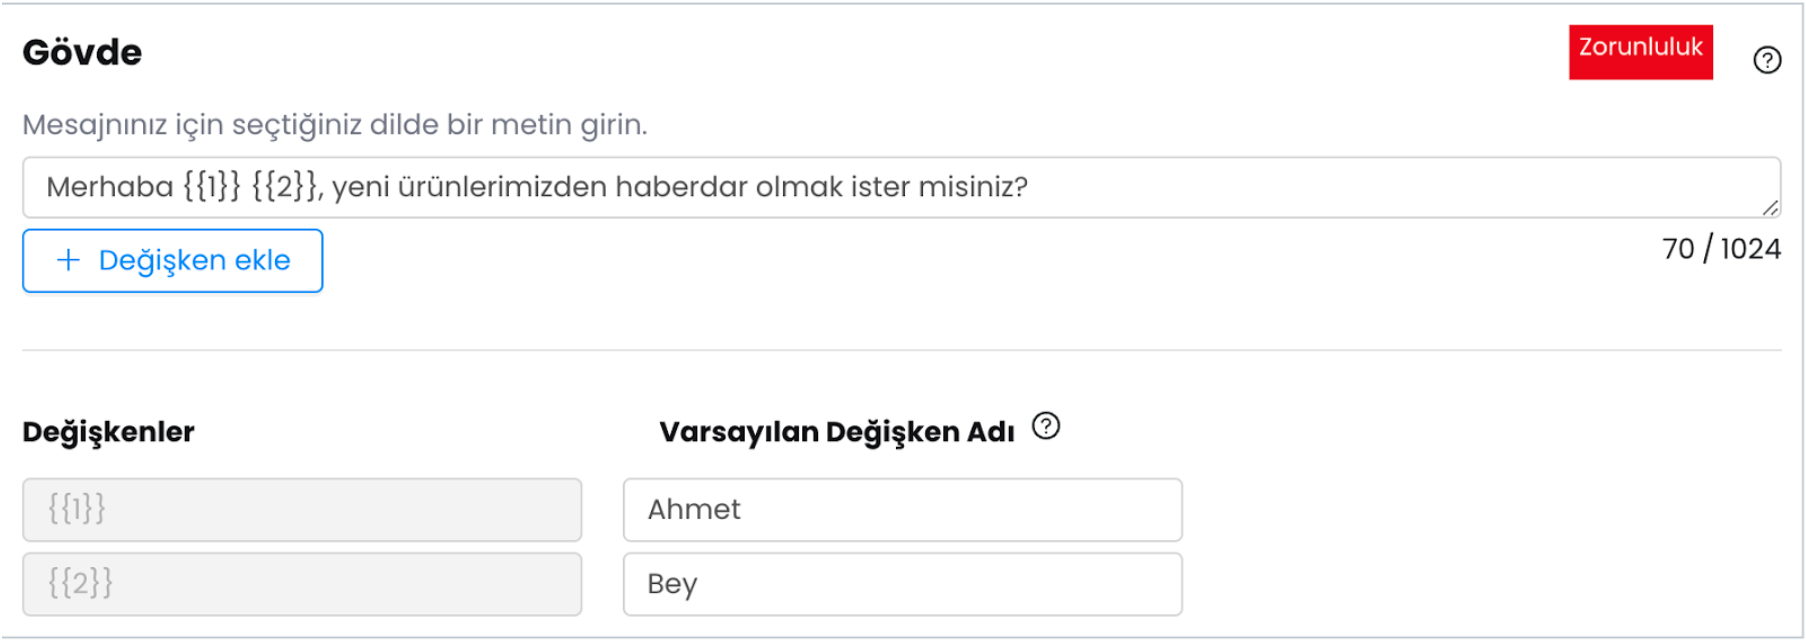Edit the Bey default variable field
The image size is (1806, 643).
point(903,584)
